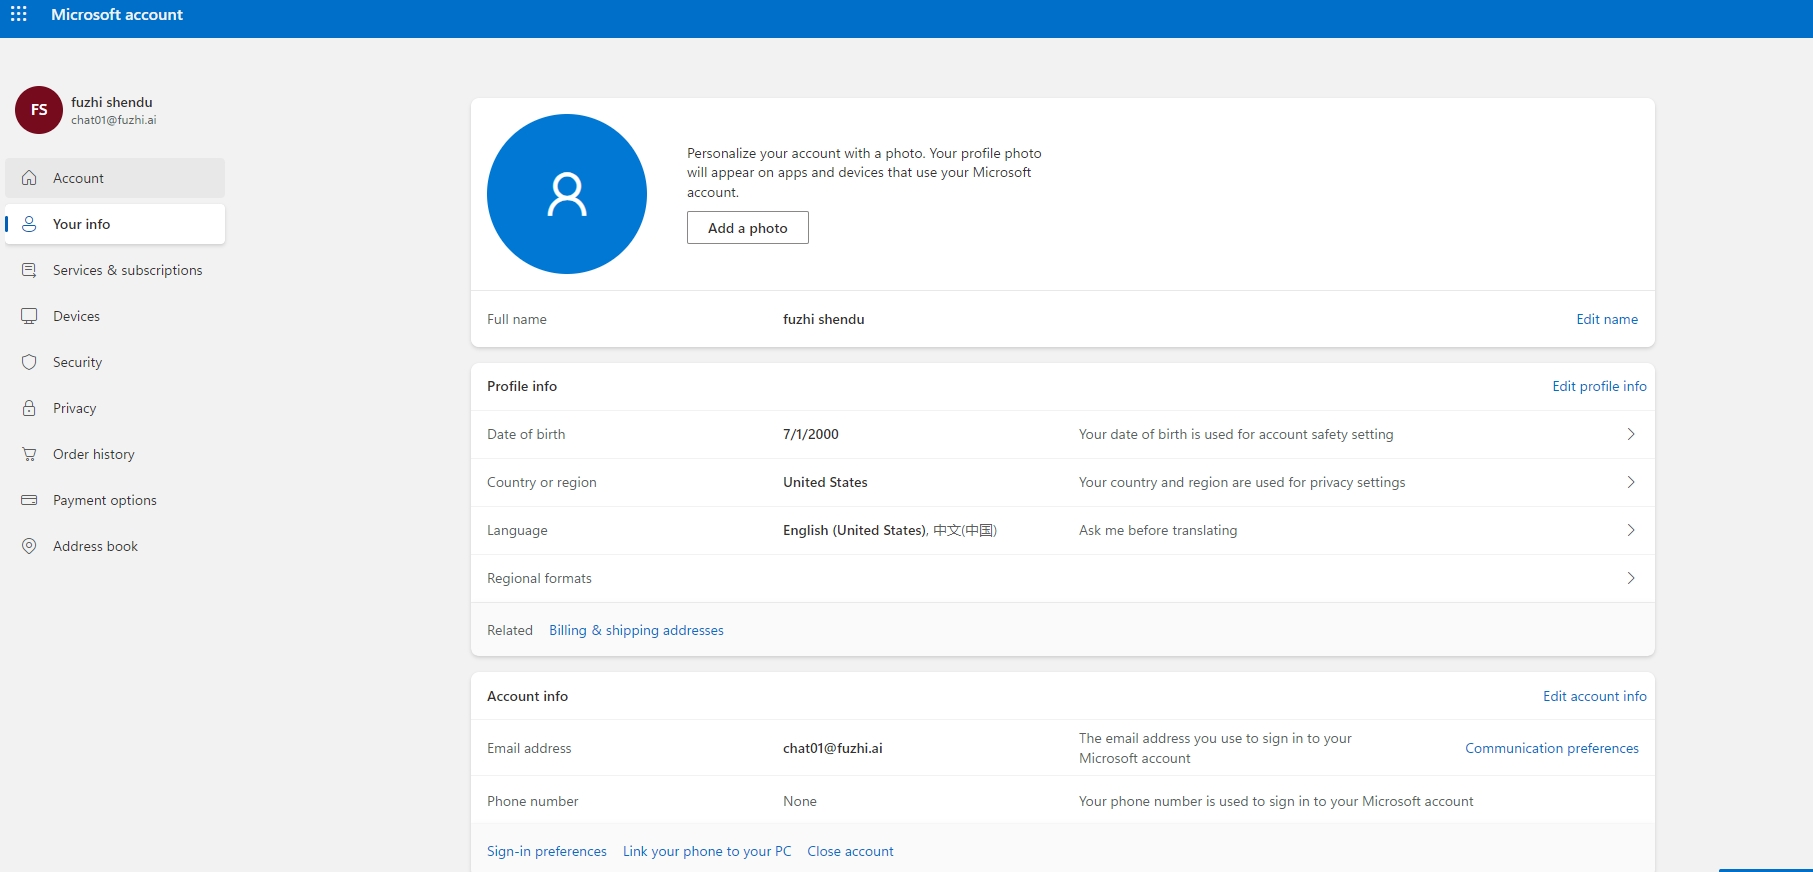Click Edit account info link
Image resolution: width=1813 pixels, height=872 pixels.
coord(1594,696)
